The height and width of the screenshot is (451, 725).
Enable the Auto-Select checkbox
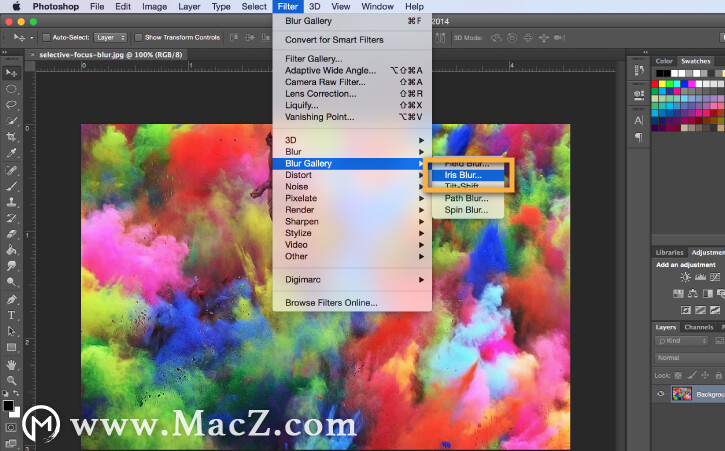point(46,37)
